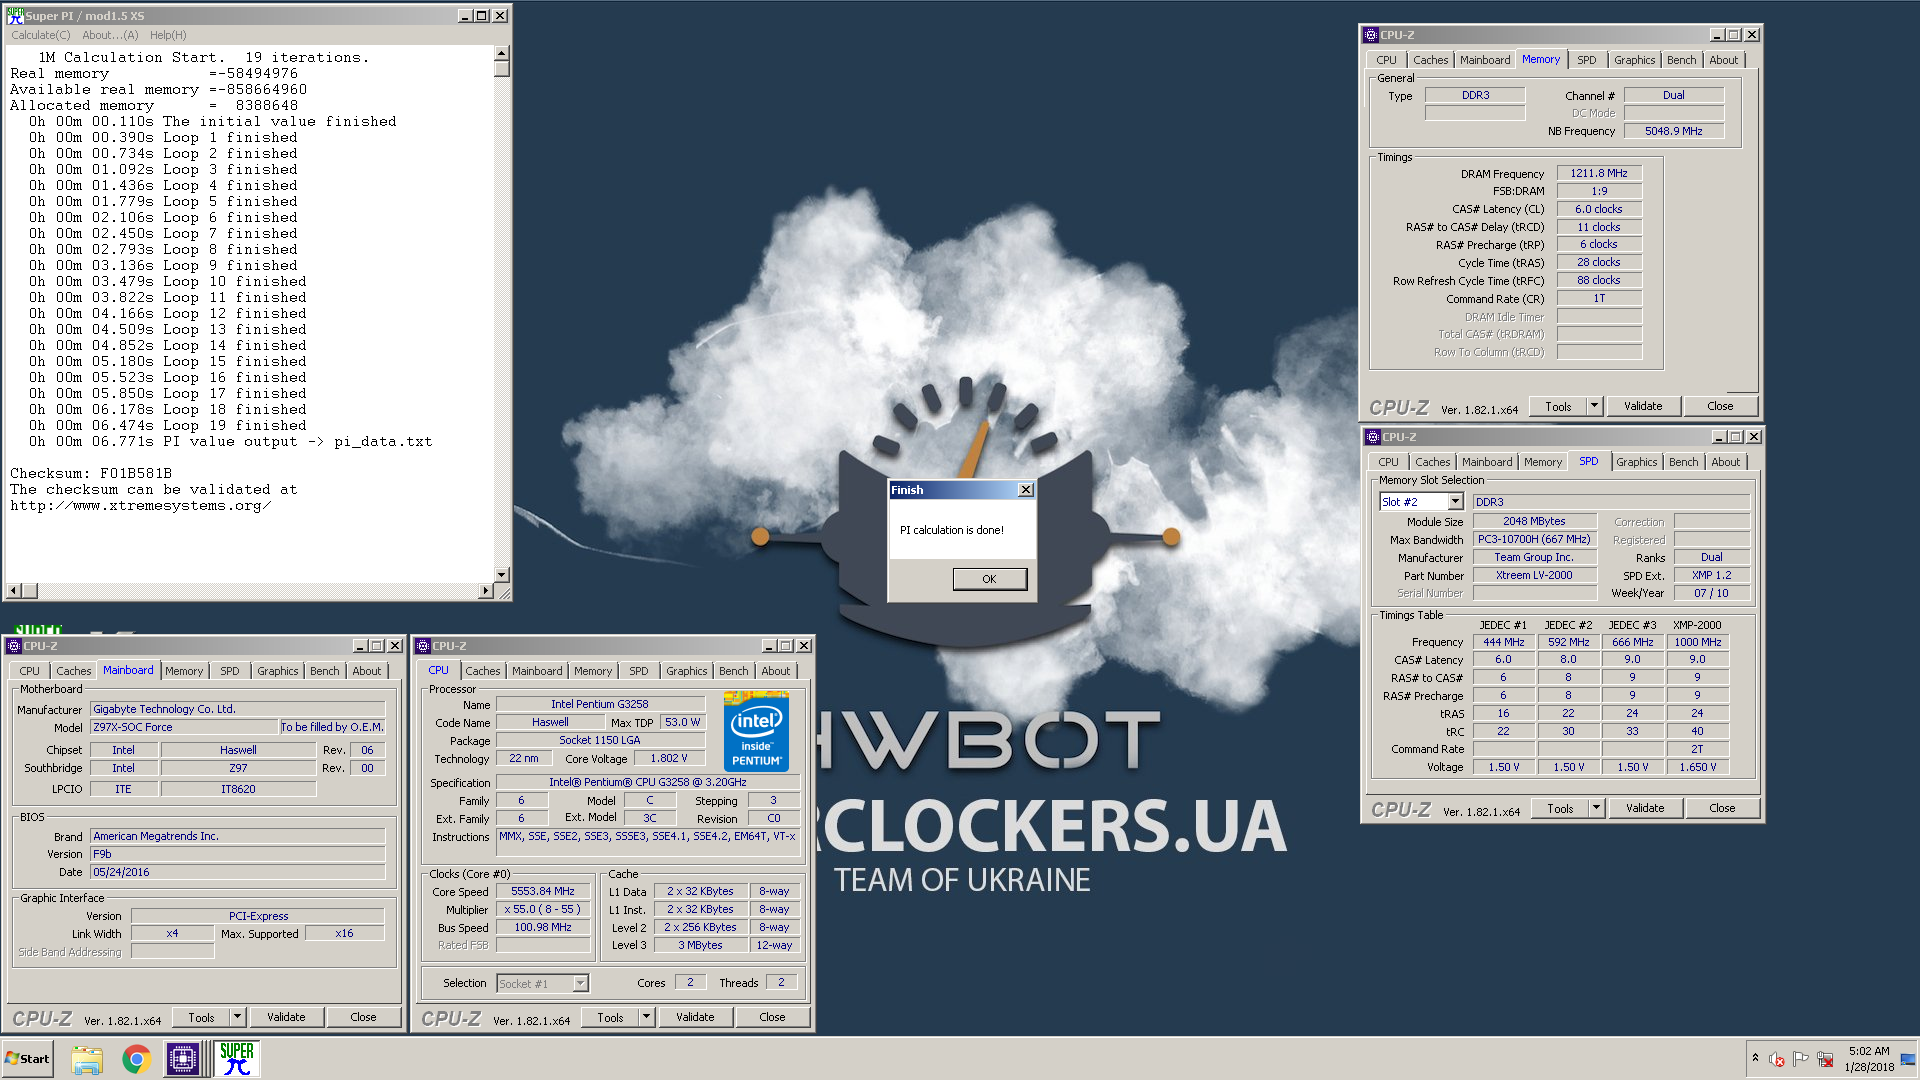Expand Tools dropdown arrow in CPU-Z Memory window

pyautogui.click(x=1595, y=406)
